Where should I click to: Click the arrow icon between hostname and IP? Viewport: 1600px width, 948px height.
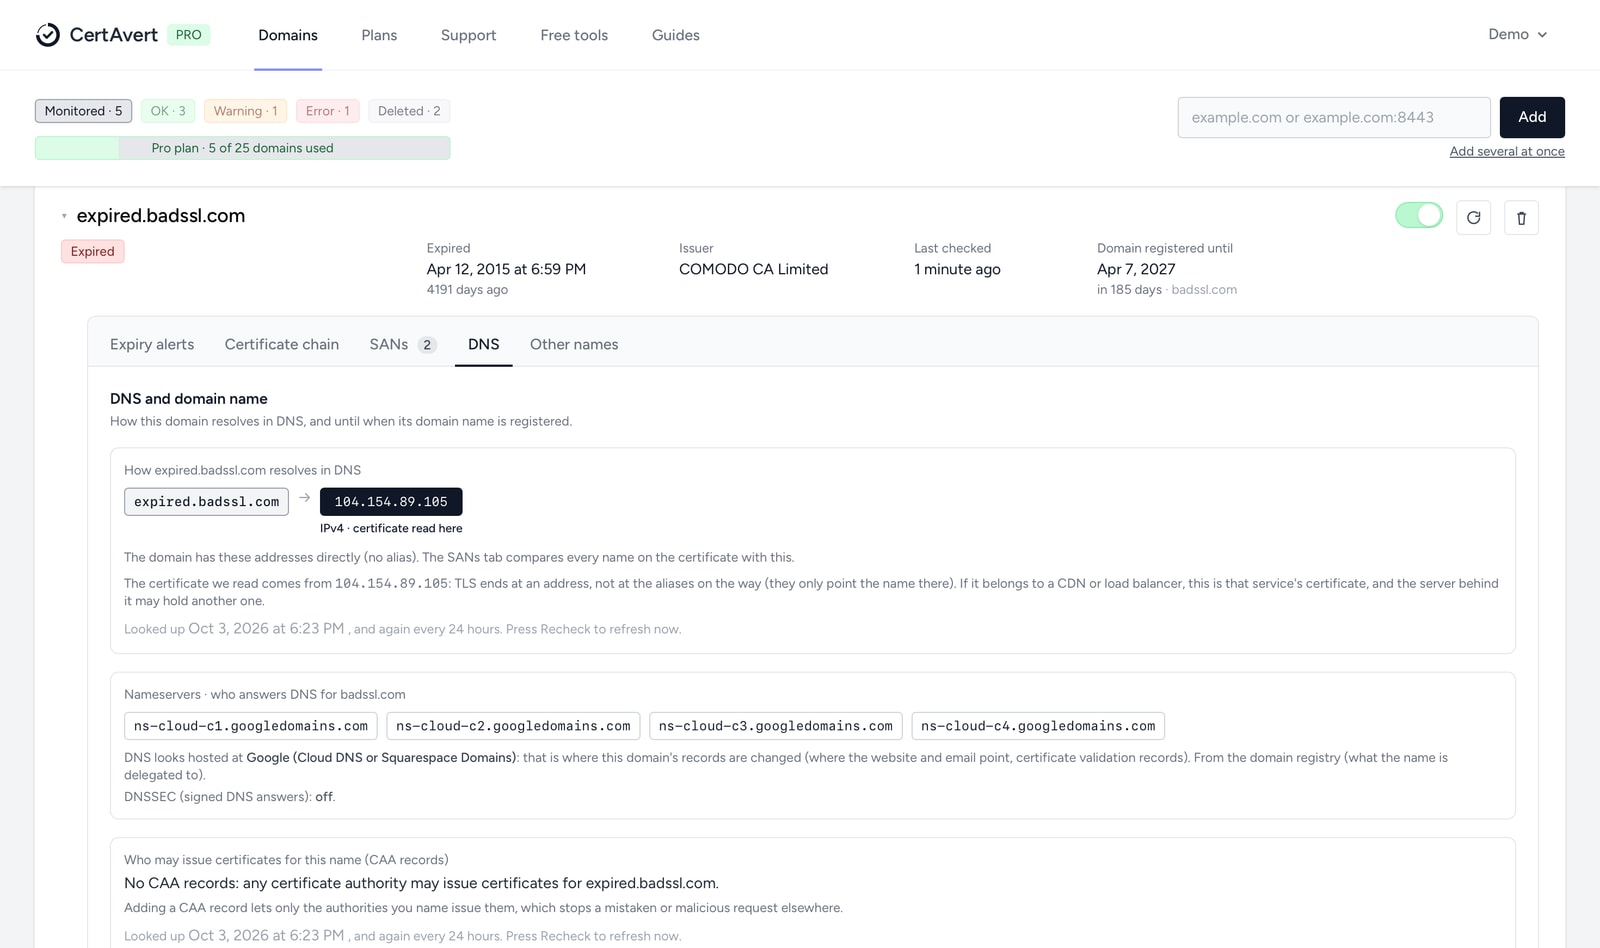(x=305, y=498)
